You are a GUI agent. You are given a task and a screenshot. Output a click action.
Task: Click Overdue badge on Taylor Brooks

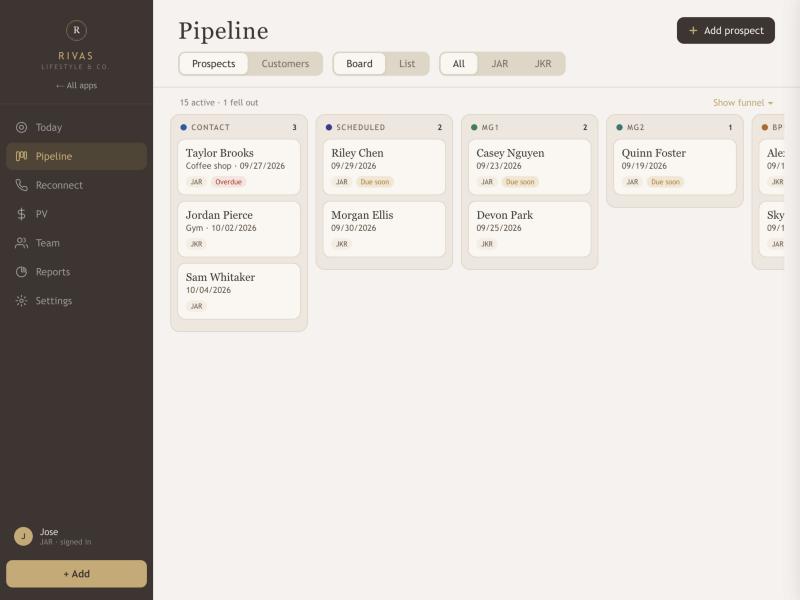tap(228, 182)
